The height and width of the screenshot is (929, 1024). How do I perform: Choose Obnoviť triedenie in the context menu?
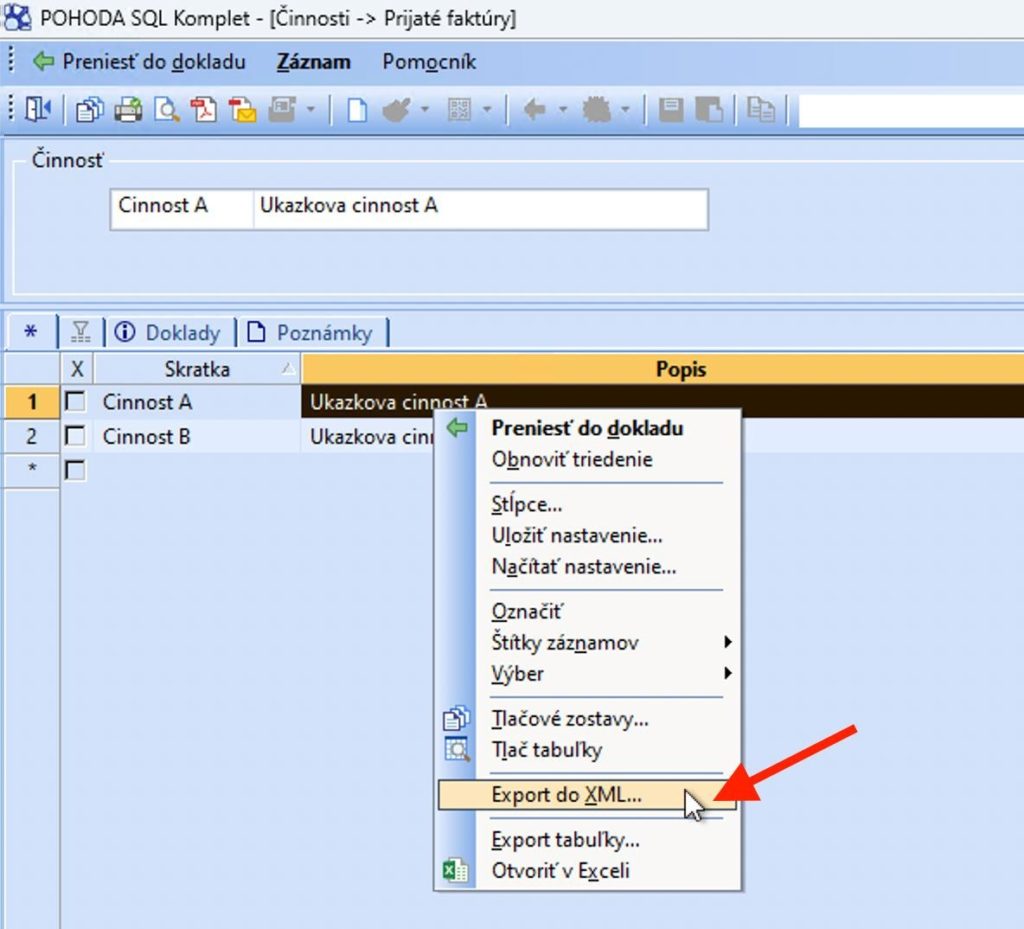[x=587, y=459]
